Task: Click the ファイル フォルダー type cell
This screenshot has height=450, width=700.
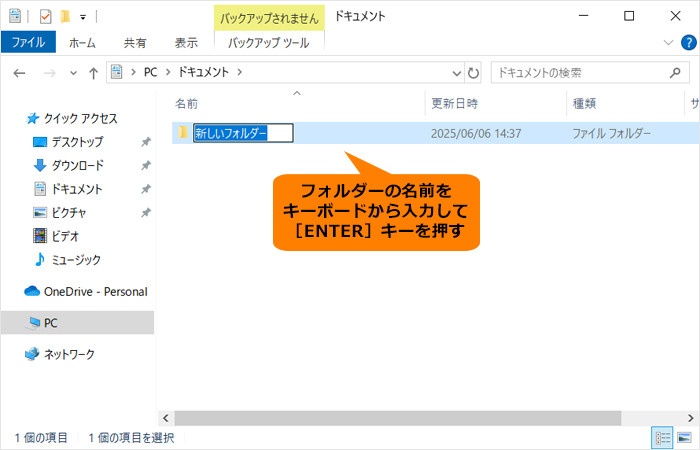Action: pos(611,133)
